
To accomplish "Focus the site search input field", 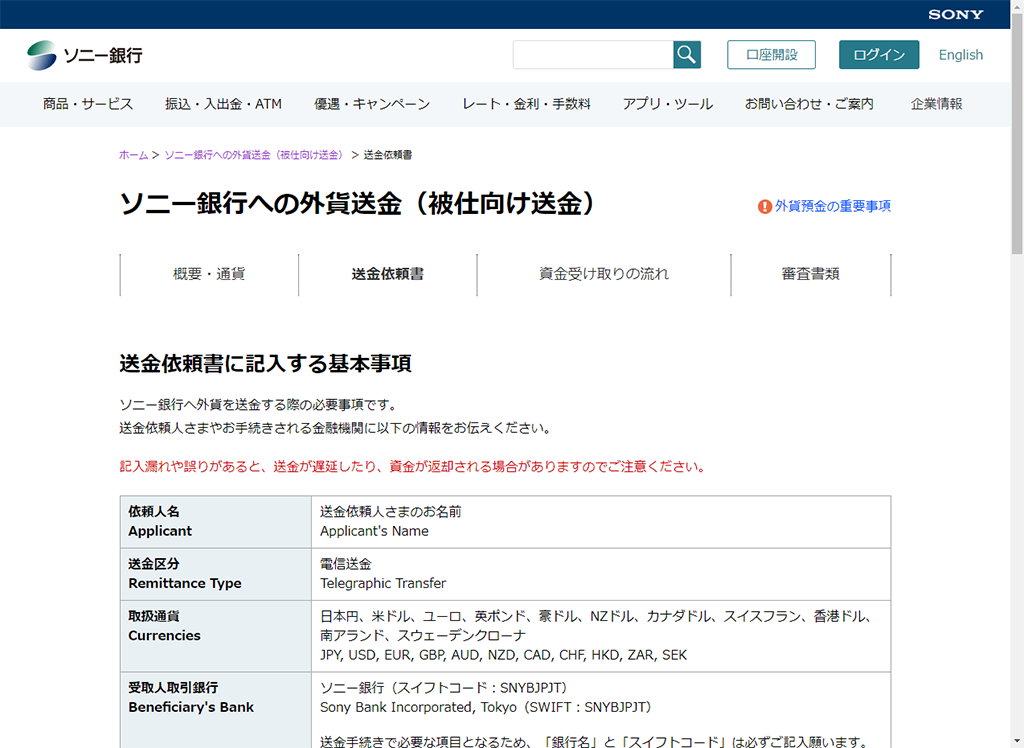I will (593, 55).
